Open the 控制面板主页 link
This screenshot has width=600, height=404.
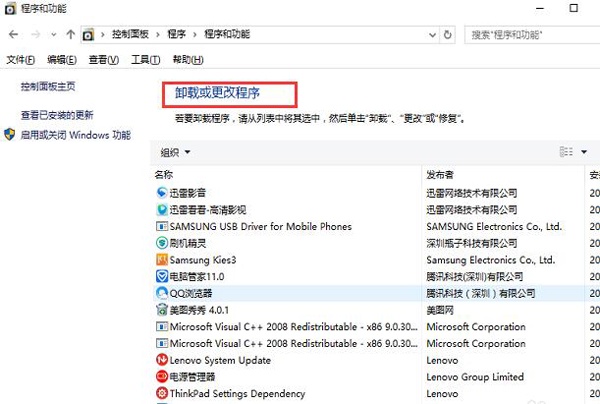coord(48,87)
